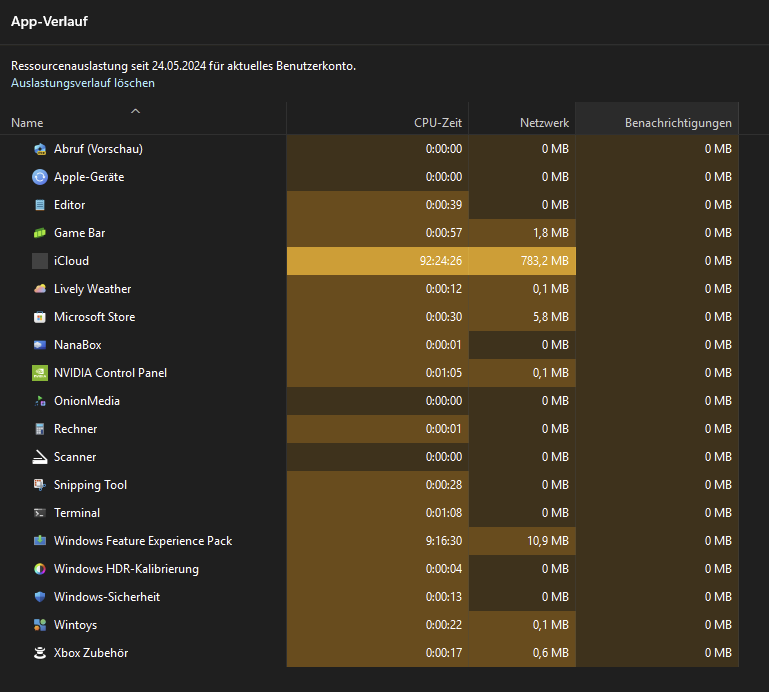The height and width of the screenshot is (692, 769).
Task: Click the NanaBox icon
Action: tap(40, 345)
